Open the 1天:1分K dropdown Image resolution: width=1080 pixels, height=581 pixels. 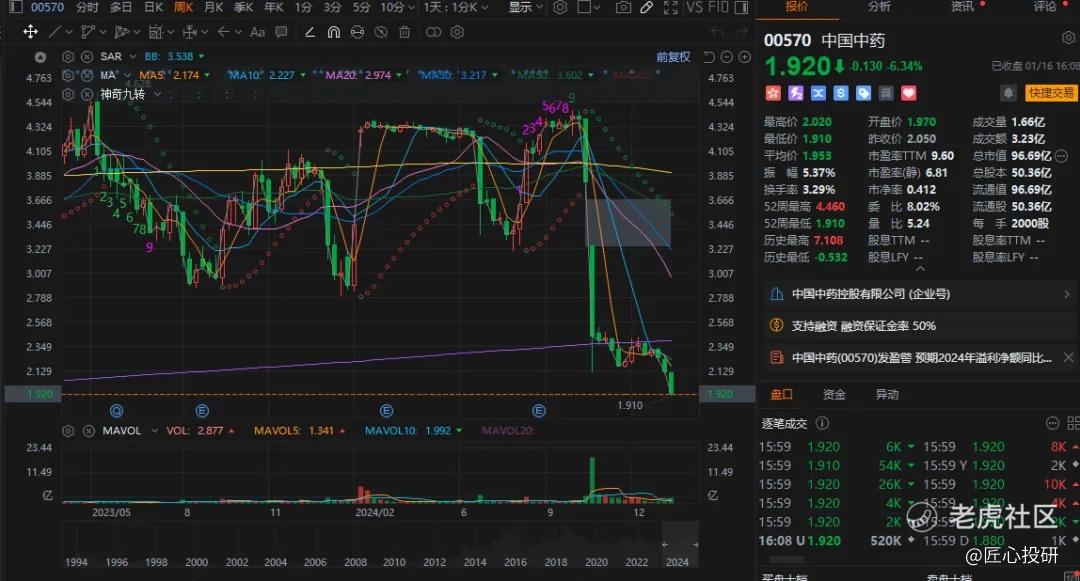coord(456,8)
